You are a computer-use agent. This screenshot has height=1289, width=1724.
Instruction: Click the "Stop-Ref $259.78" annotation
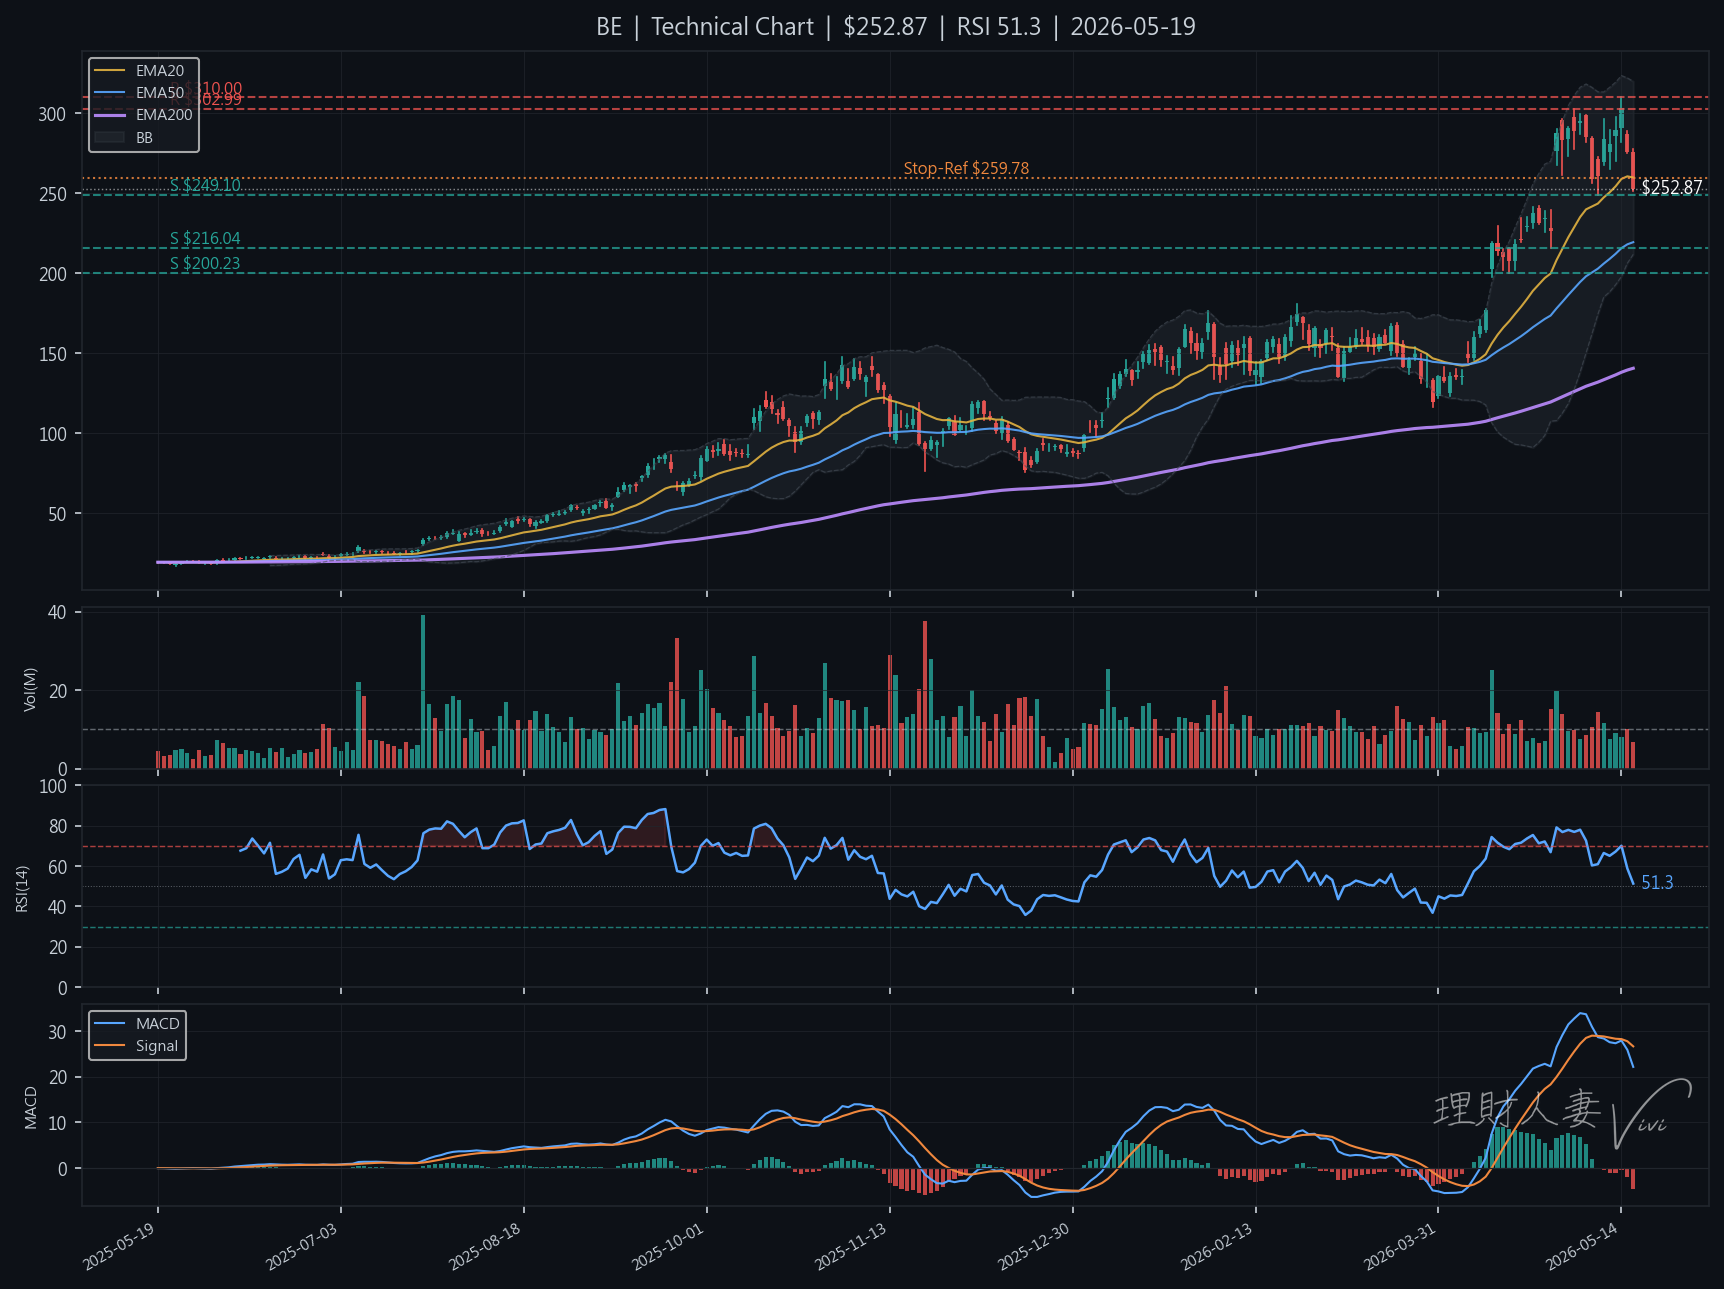[x=966, y=168]
